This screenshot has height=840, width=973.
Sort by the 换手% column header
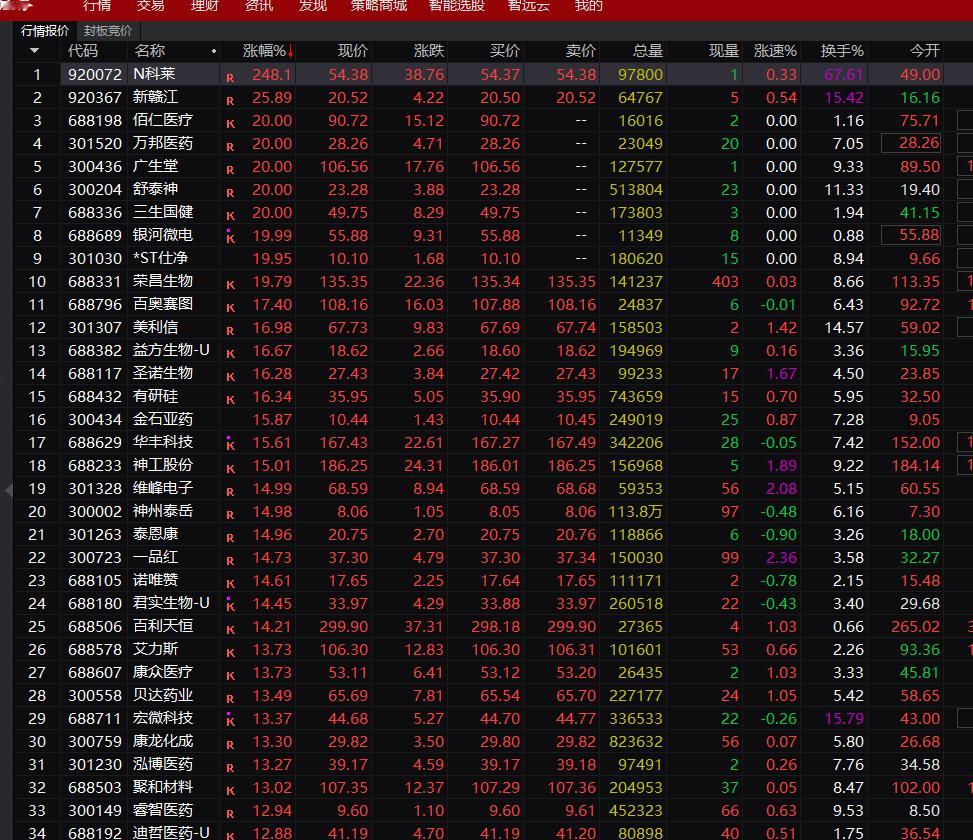click(841, 51)
